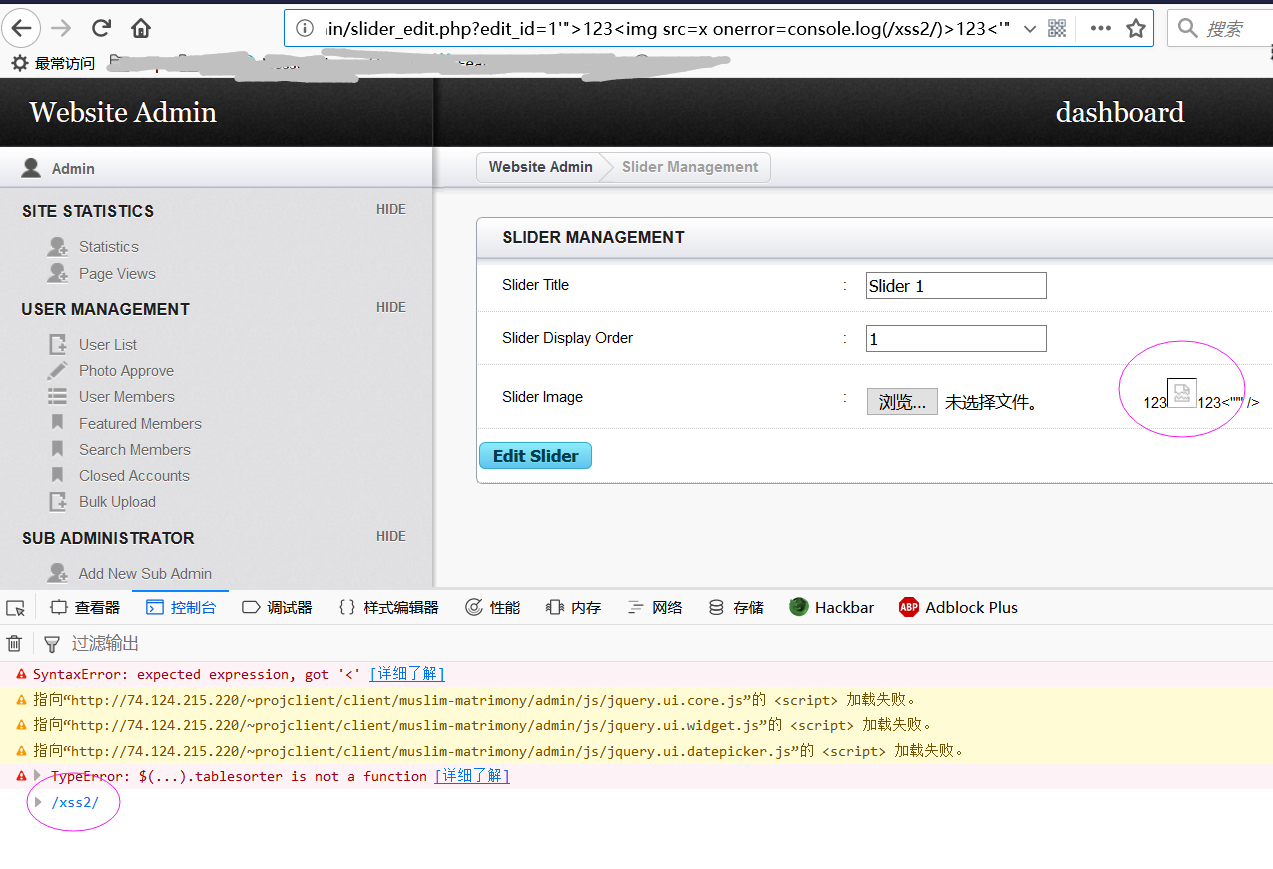Click the Website Admin breadcrumb
The image size is (1273, 869).
click(540, 167)
